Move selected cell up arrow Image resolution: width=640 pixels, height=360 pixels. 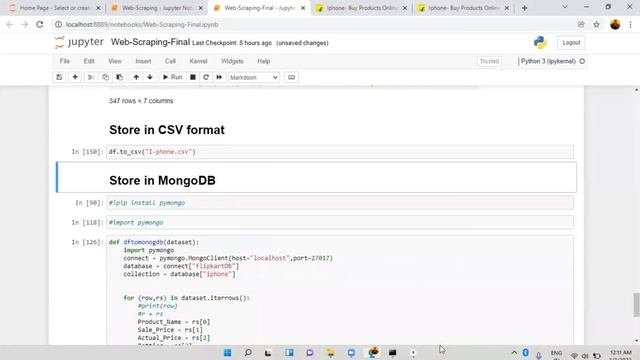(136, 77)
